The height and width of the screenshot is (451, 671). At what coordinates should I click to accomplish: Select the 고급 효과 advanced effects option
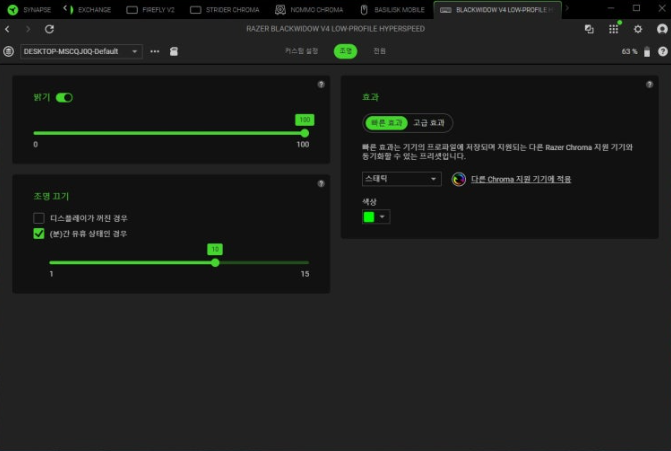click(x=428, y=123)
